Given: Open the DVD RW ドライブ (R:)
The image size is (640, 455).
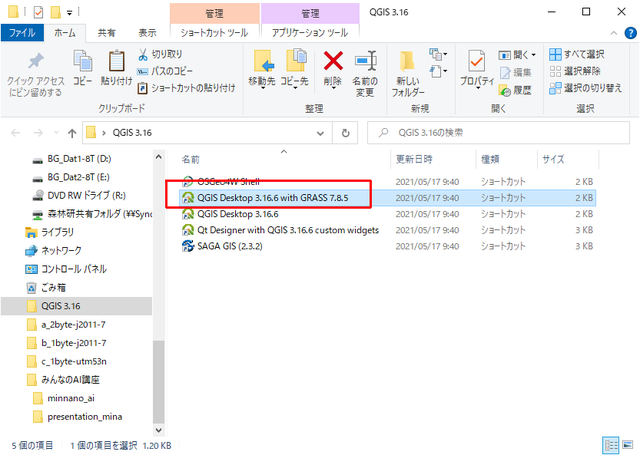Looking at the screenshot, I should tap(79, 195).
